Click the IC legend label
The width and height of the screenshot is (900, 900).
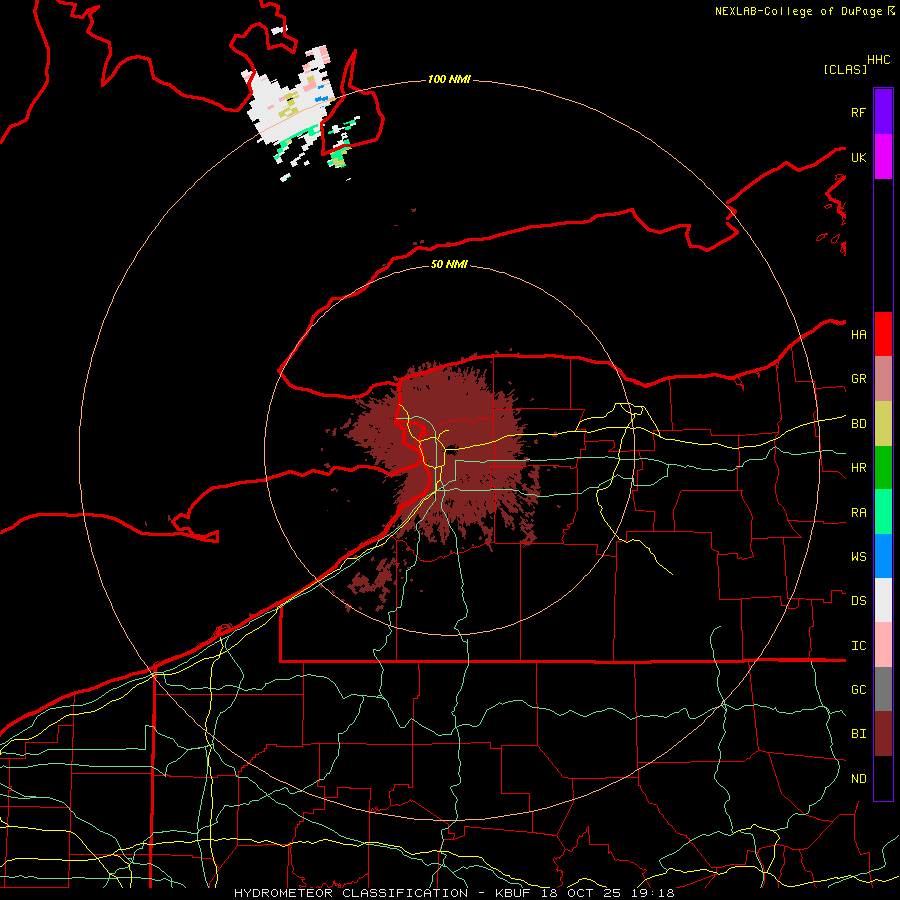858,646
